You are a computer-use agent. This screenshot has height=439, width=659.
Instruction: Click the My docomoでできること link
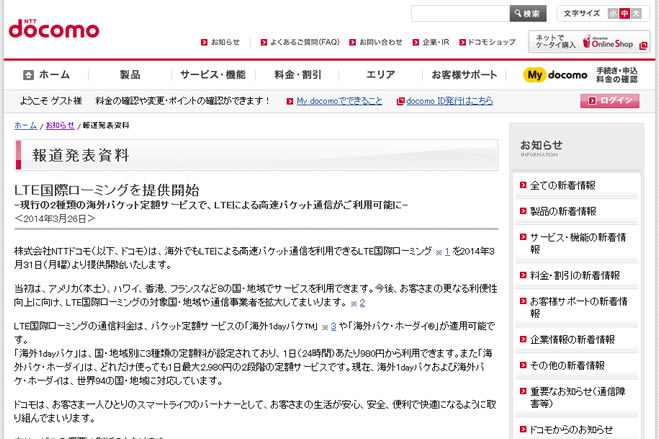(339, 101)
